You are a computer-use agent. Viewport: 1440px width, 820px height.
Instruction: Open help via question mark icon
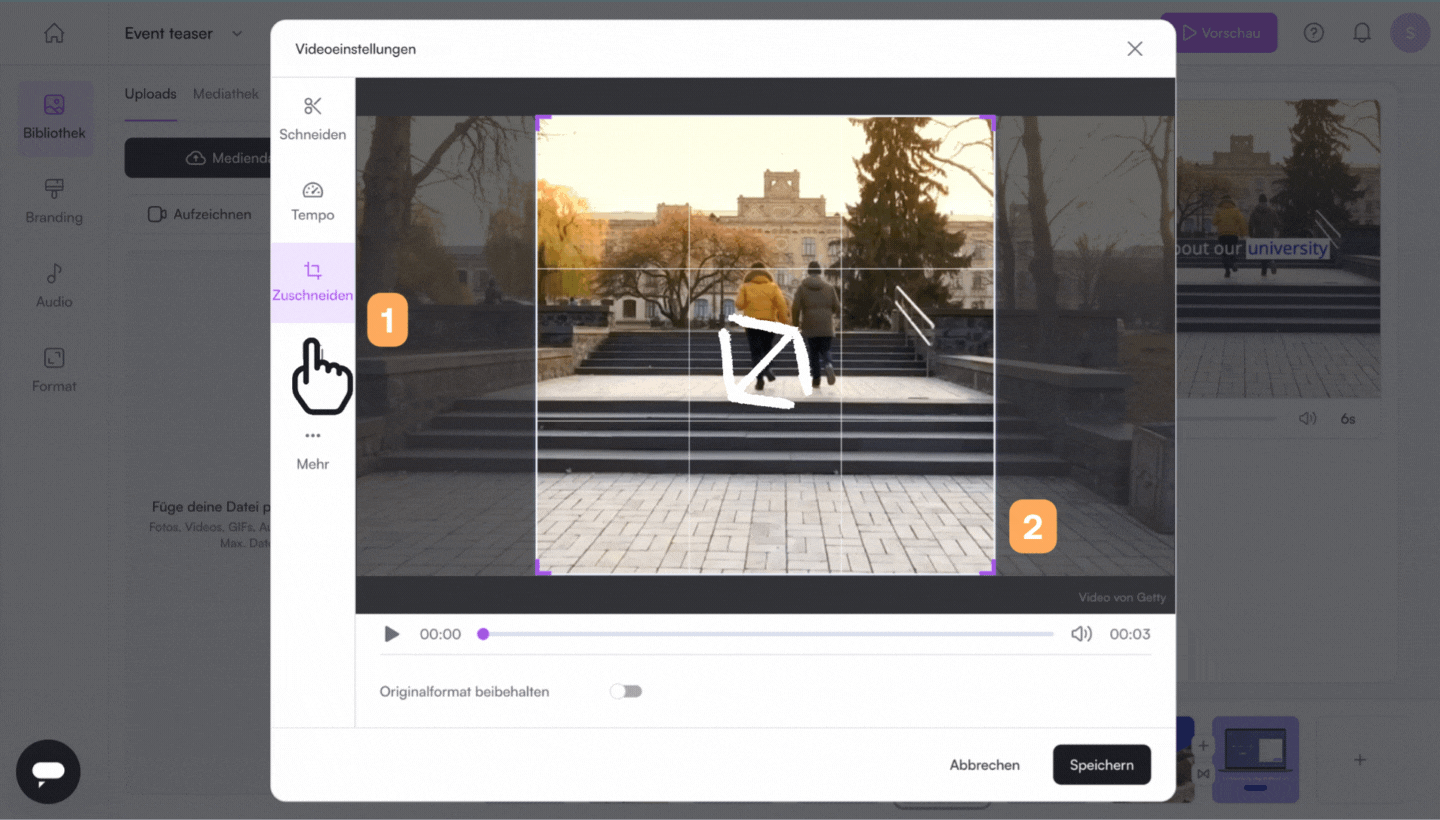(x=1314, y=33)
